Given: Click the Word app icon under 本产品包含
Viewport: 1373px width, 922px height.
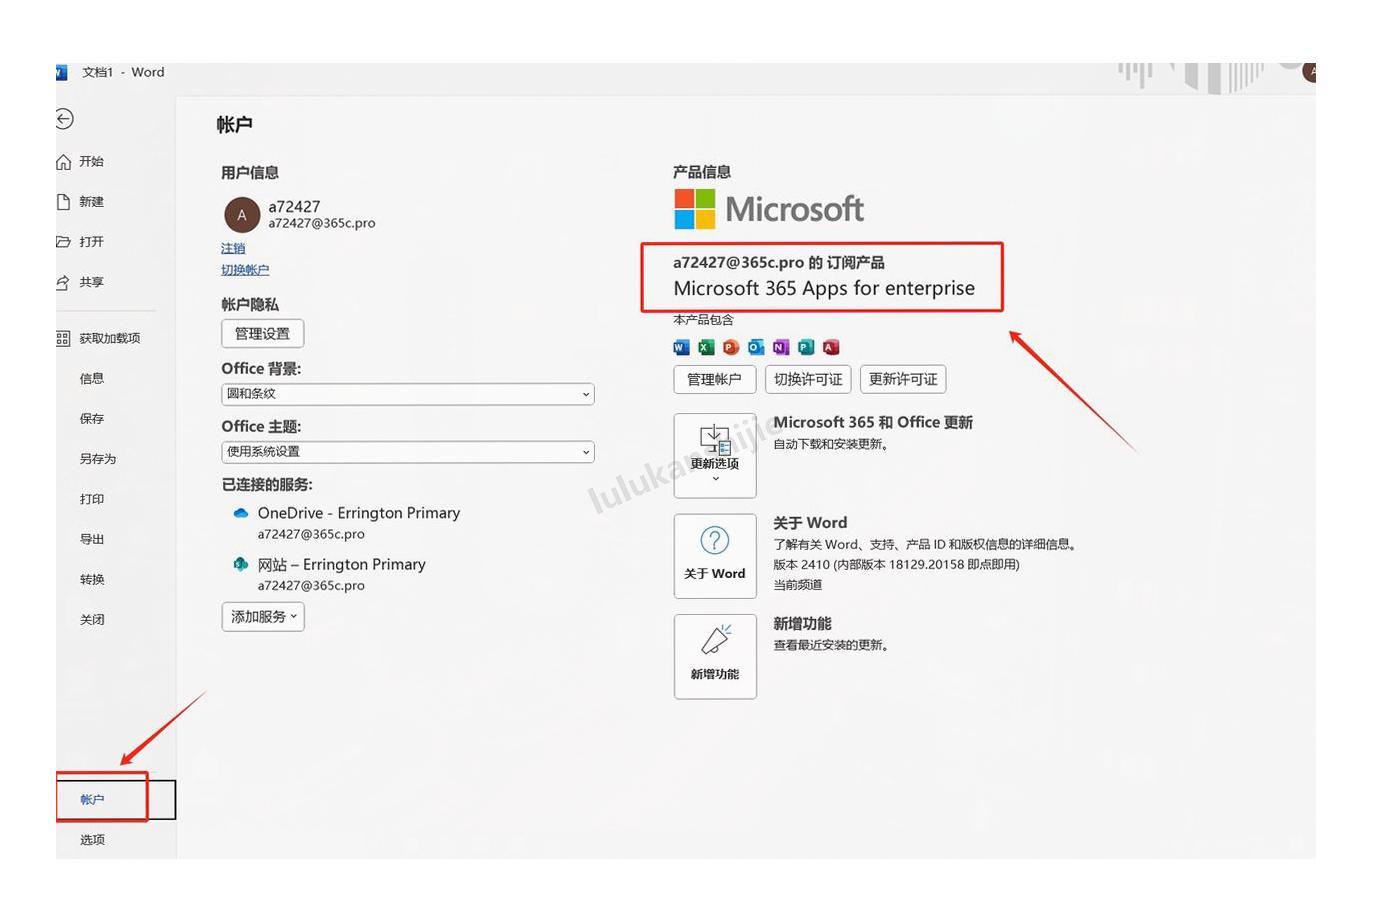Looking at the screenshot, I should (x=682, y=347).
